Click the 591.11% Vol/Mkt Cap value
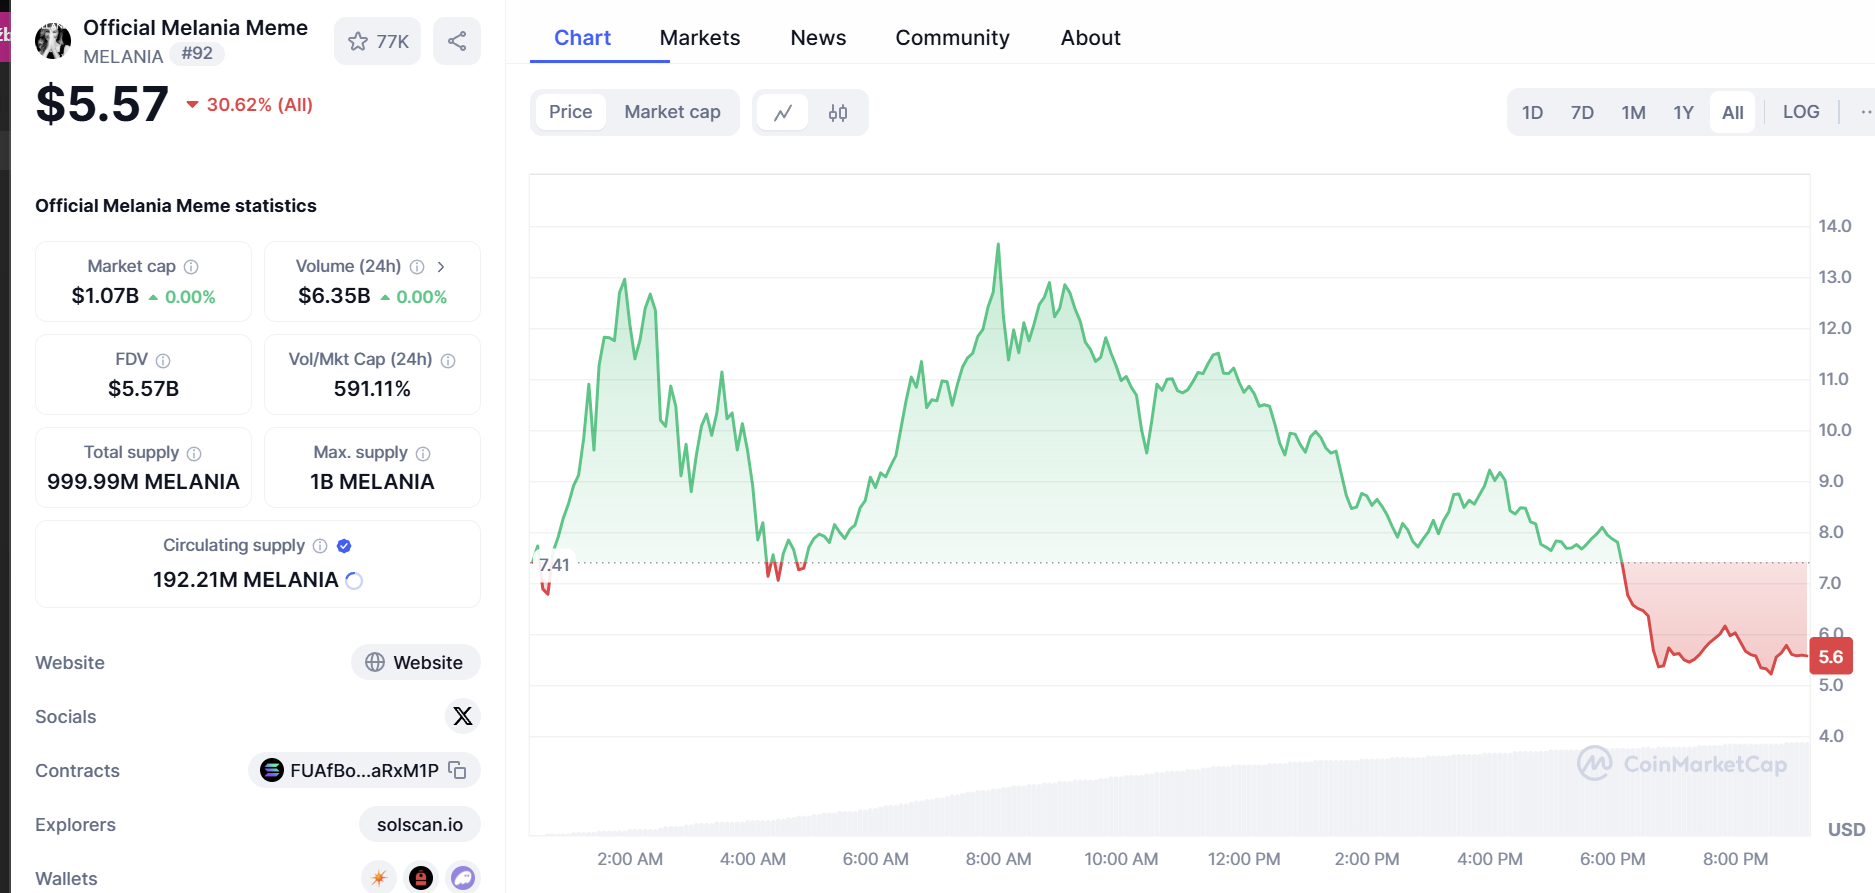 tap(372, 389)
